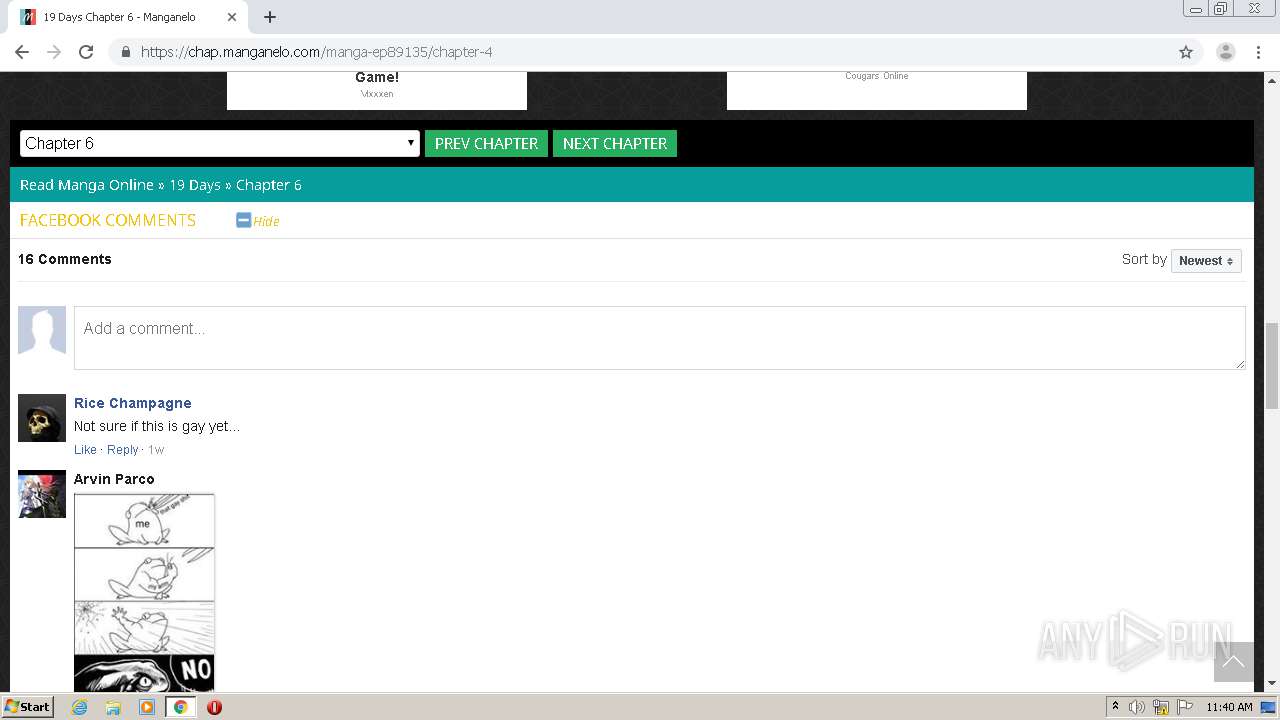The width and height of the screenshot is (1280, 720).
Task: Switch to Chrome in the taskbar
Action: point(180,707)
